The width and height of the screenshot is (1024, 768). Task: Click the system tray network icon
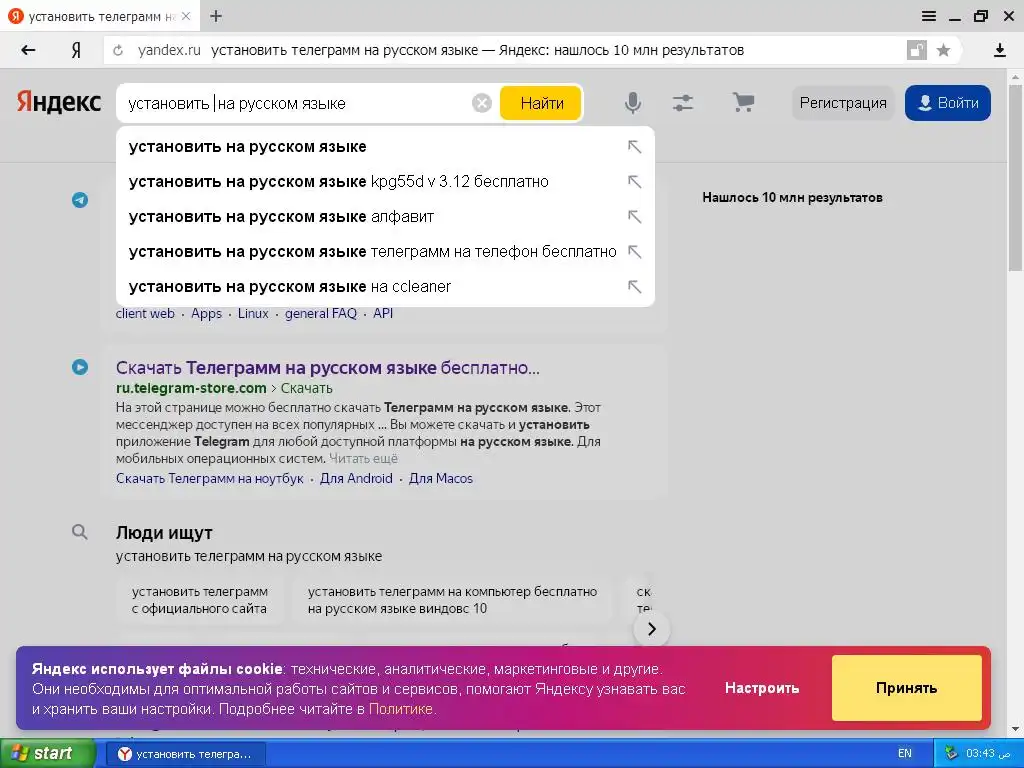[952, 754]
